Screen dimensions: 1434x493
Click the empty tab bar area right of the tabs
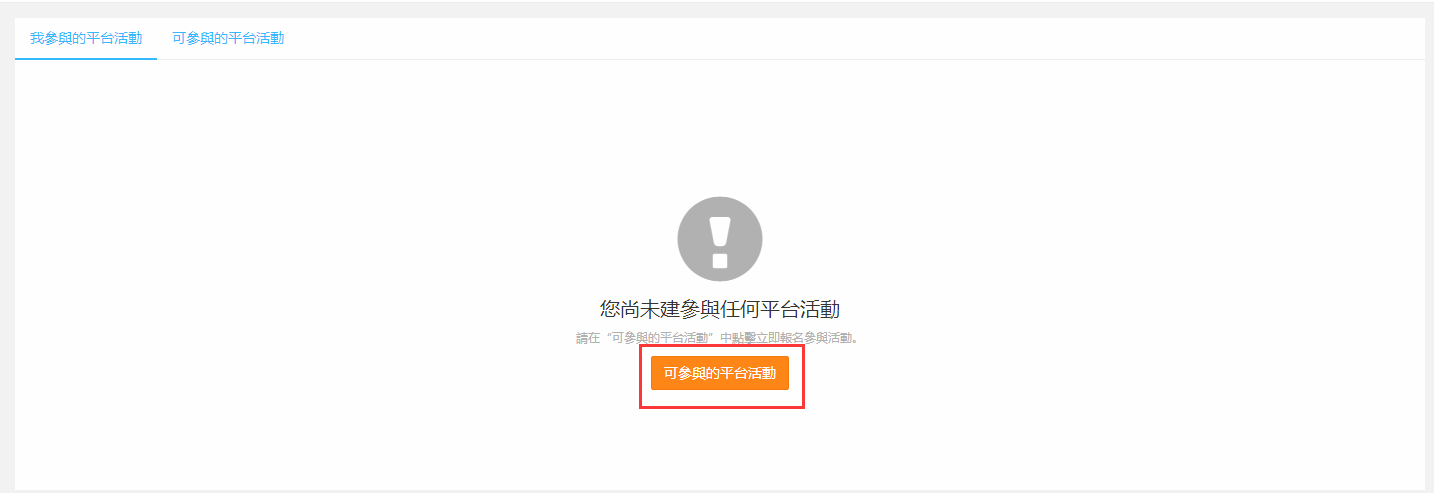point(860,38)
